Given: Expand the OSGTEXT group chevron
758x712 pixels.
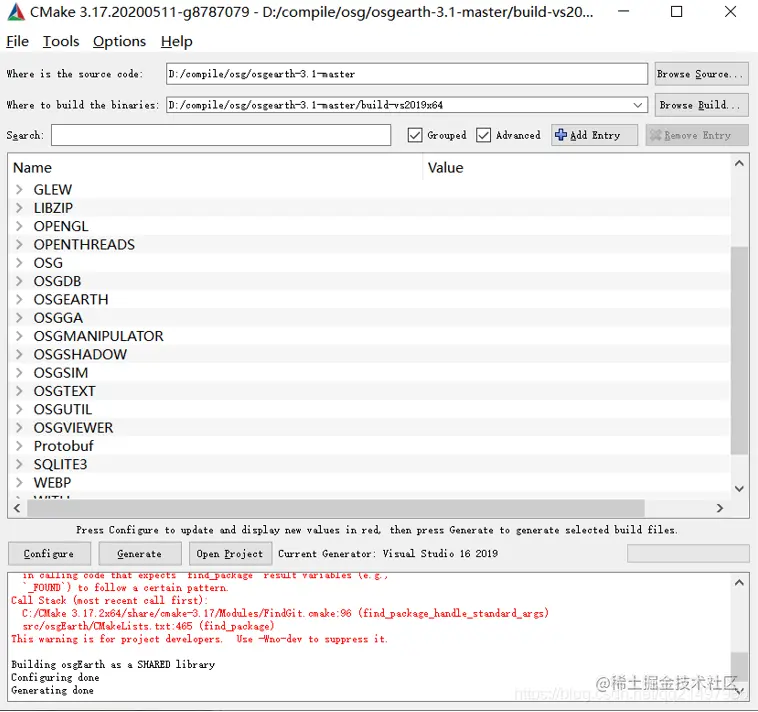Looking at the screenshot, I should (19, 391).
